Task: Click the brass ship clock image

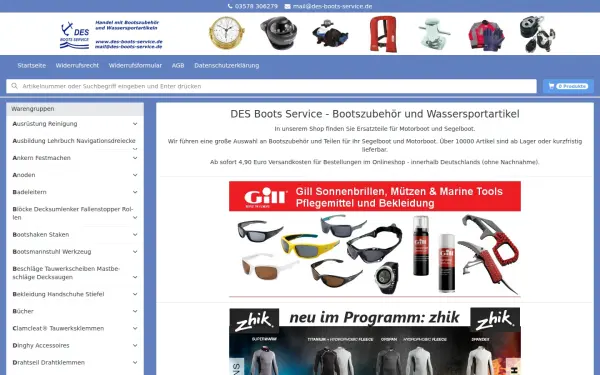Action: click(227, 33)
